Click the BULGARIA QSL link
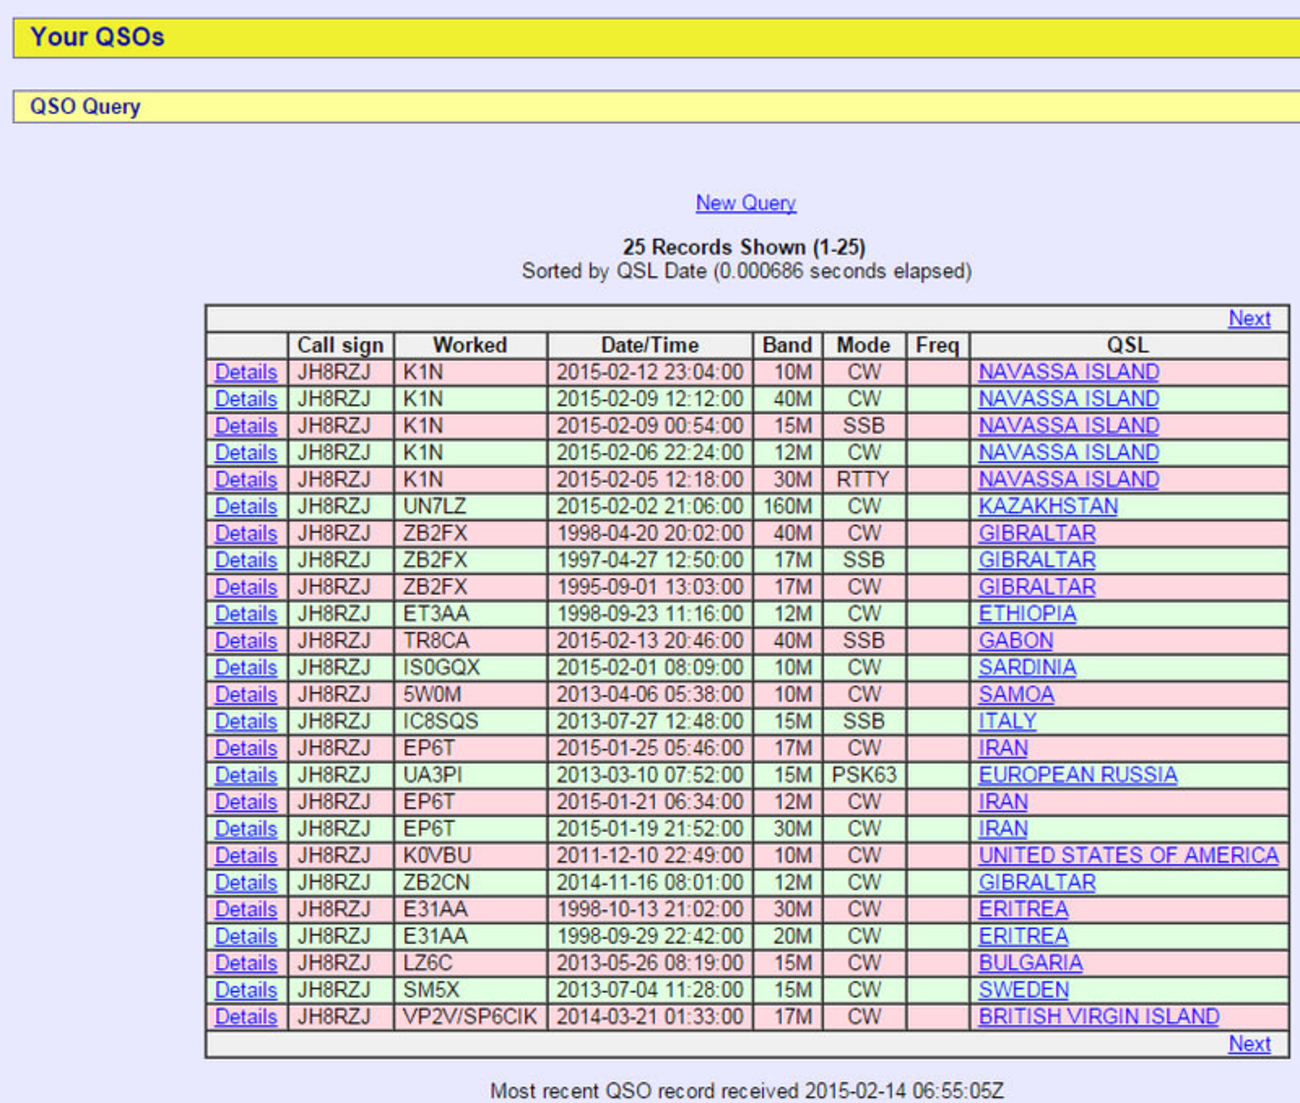The width and height of the screenshot is (1300, 1103). (x=1030, y=963)
